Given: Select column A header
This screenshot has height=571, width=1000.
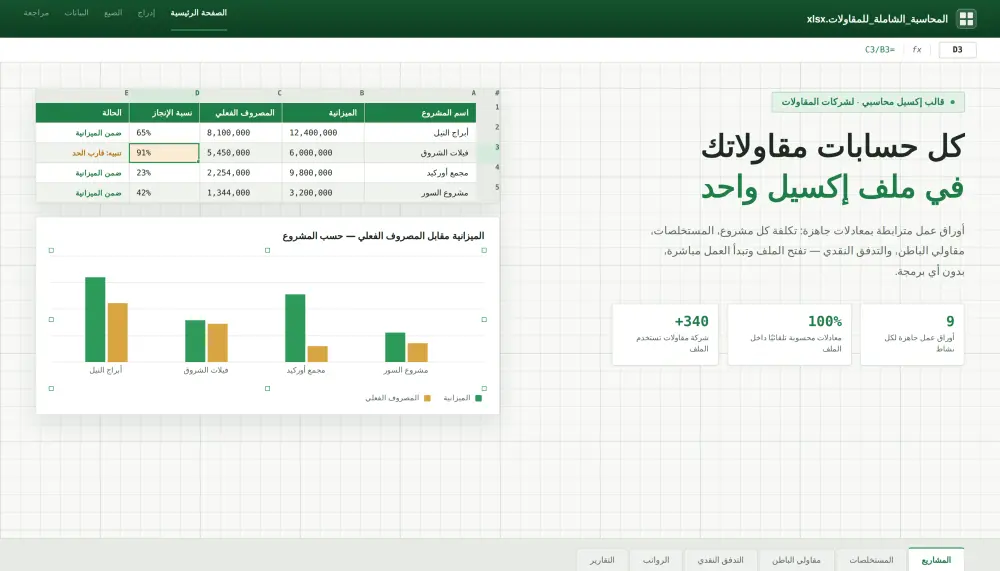Looking at the screenshot, I should point(420,93).
